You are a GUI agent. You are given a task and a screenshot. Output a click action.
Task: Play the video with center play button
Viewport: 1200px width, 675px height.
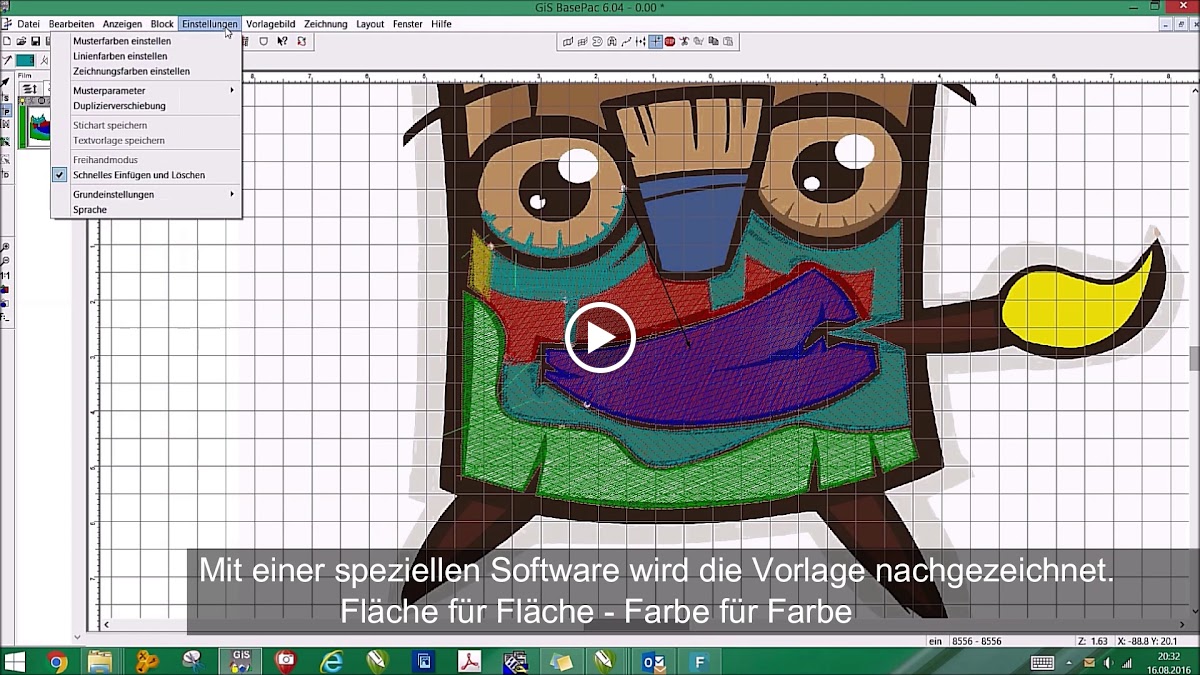pyautogui.click(x=600, y=337)
